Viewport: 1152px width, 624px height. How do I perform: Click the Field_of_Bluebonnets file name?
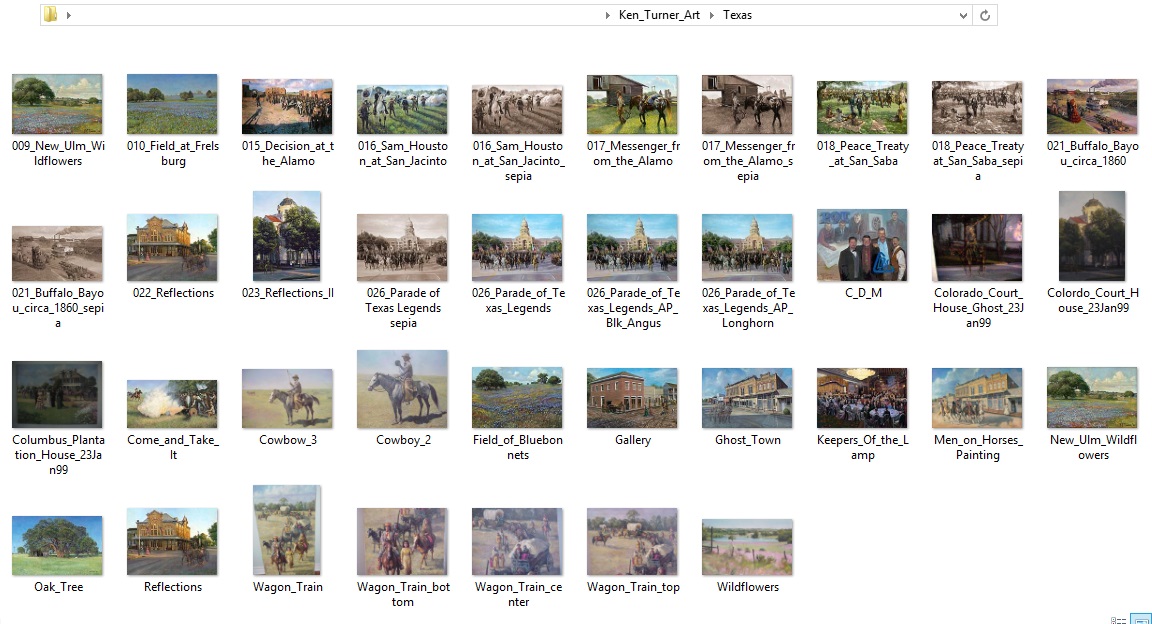518,448
